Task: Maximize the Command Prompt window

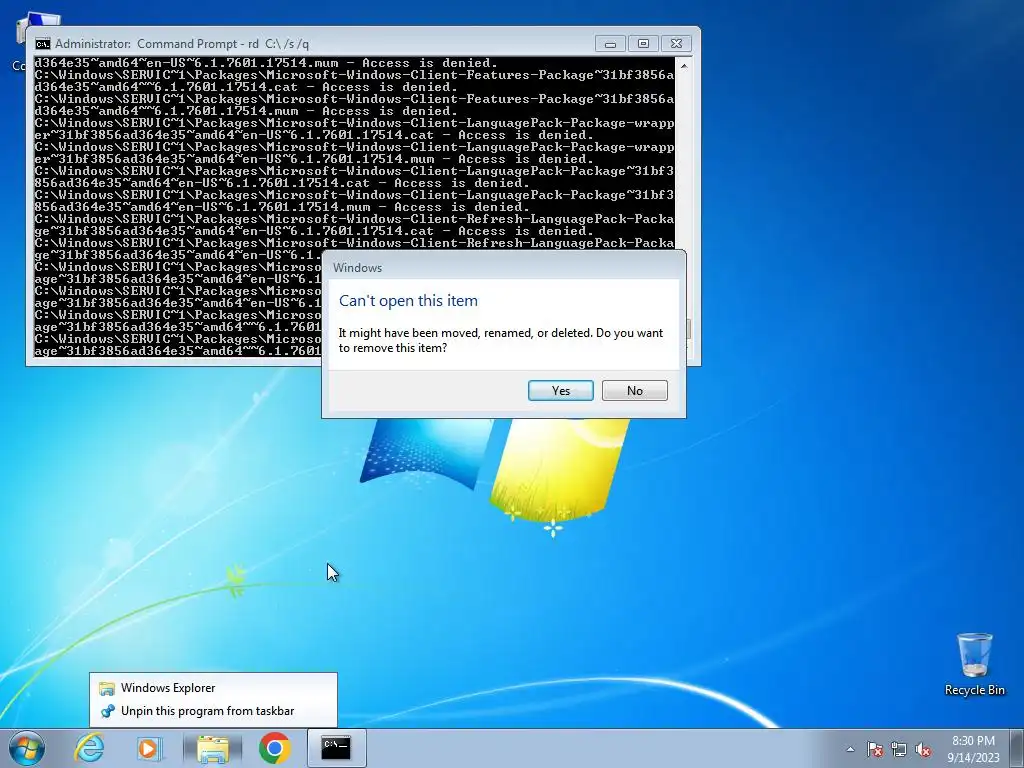Action: pyautogui.click(x=643, y=44)
